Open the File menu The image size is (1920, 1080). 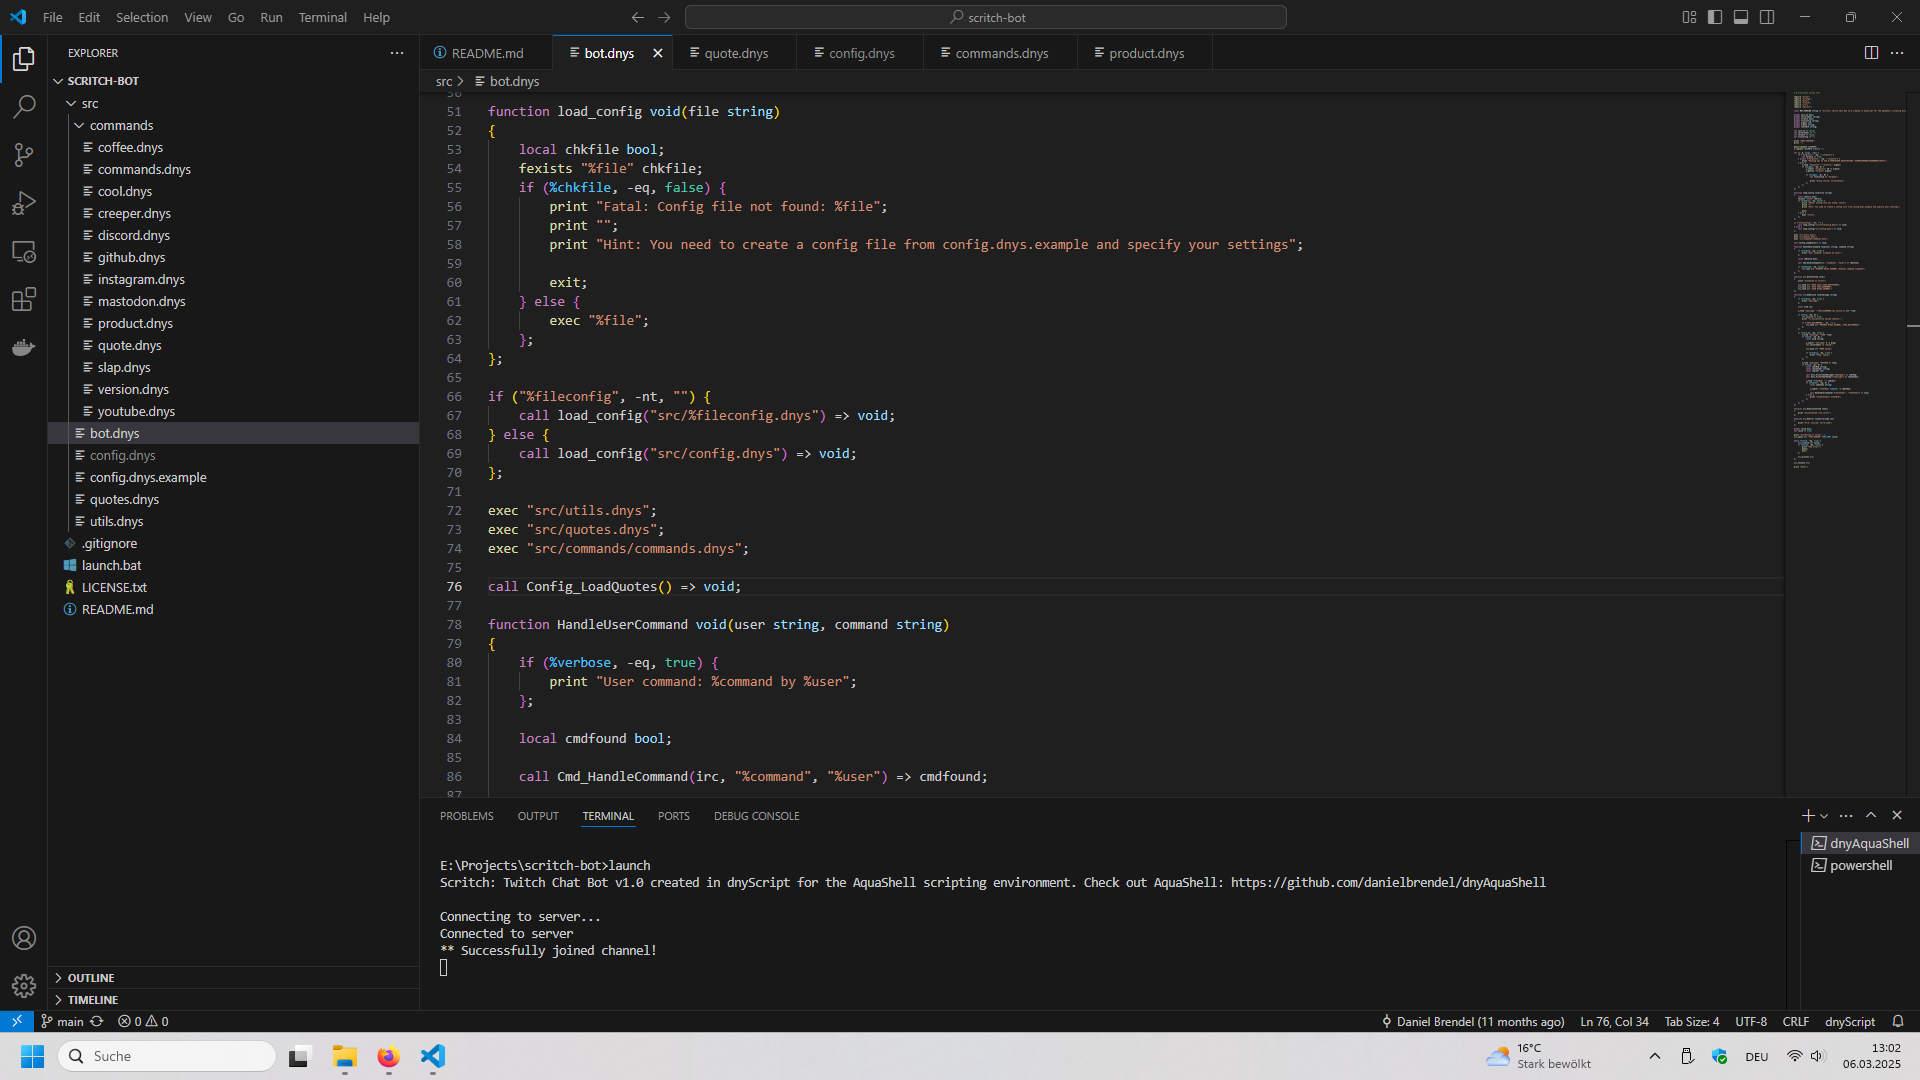[52, 17]
